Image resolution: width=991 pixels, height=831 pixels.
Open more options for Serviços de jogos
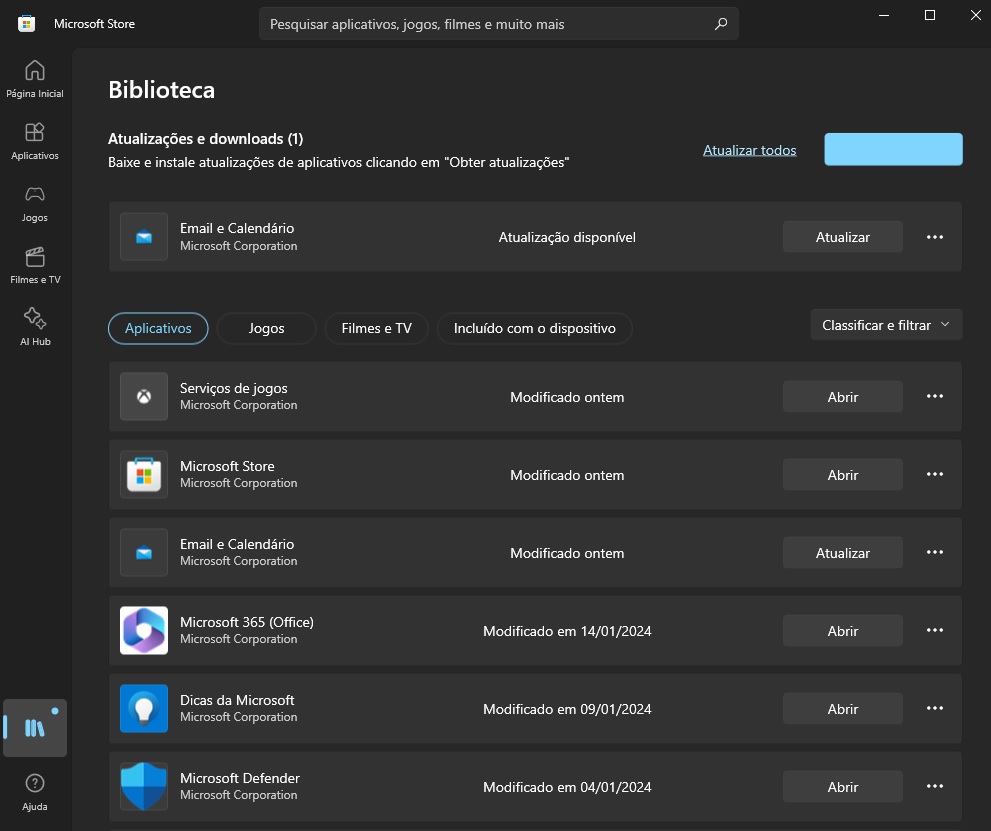(x=935, y=396)
